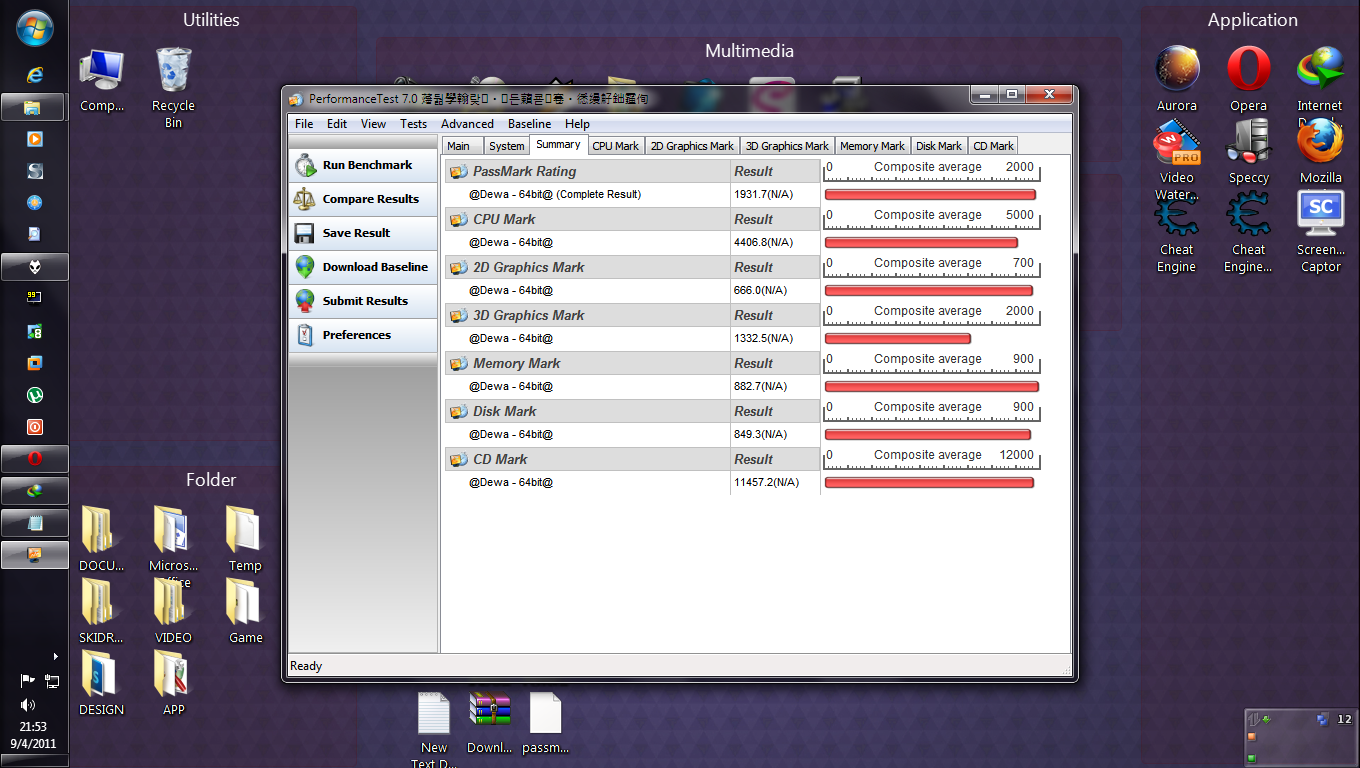Click the volume speaker tray icon
This screenshot has width=1360, height=768.
click(x=27, y=705)
